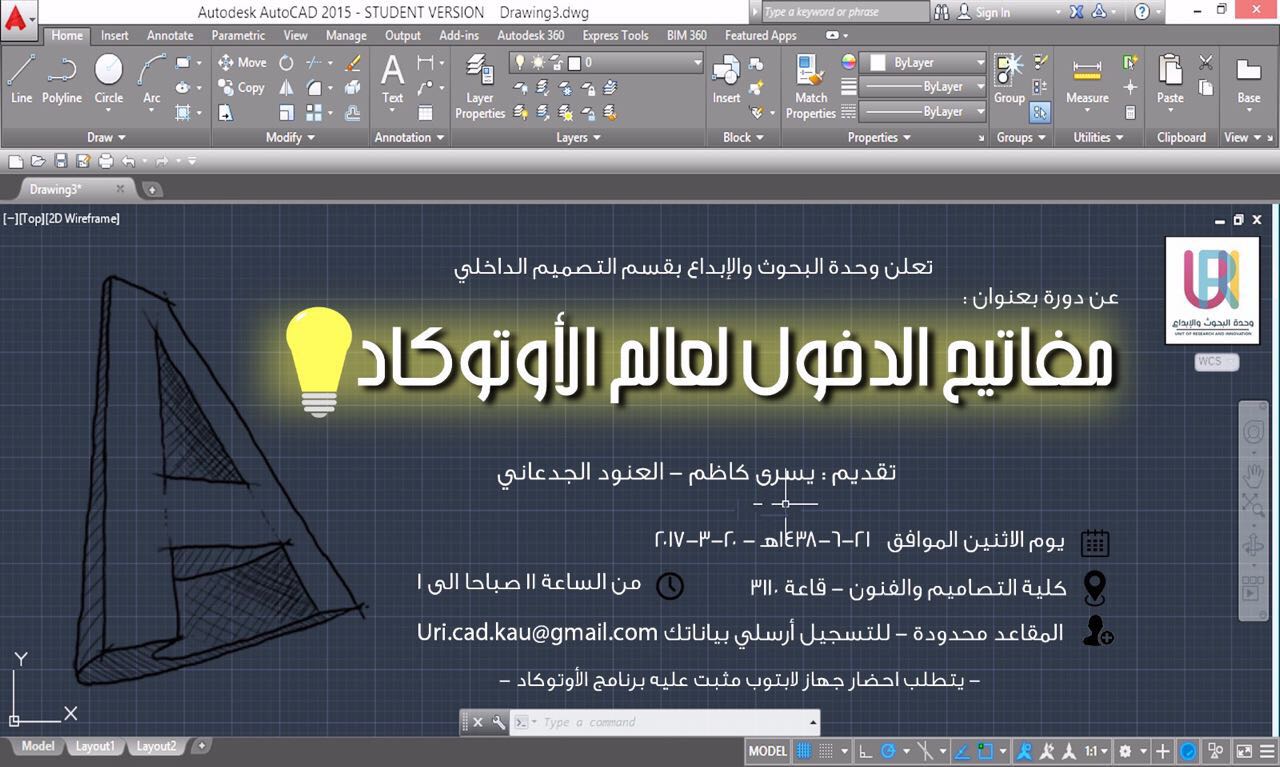Screen dimensions: 1280x767
Task: Open the Insert ribbon tab
Action: pos(115,35)
